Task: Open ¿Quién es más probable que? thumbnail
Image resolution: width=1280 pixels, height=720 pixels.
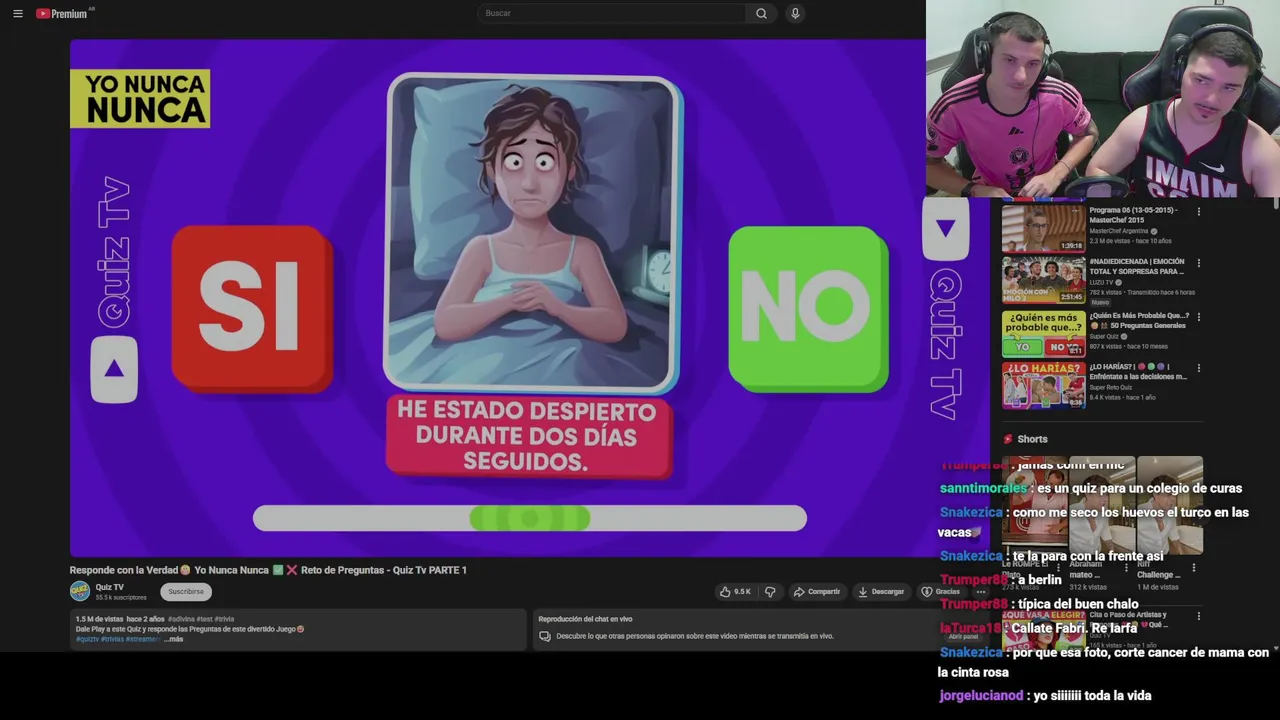Action: click(1043, 333)
